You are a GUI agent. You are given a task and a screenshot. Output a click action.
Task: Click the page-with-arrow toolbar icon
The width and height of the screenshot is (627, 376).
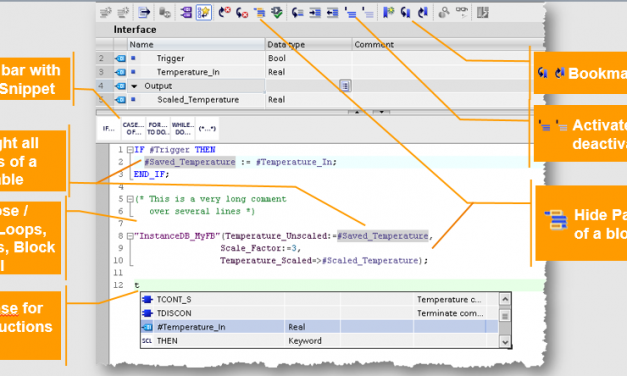click(144, 13)
